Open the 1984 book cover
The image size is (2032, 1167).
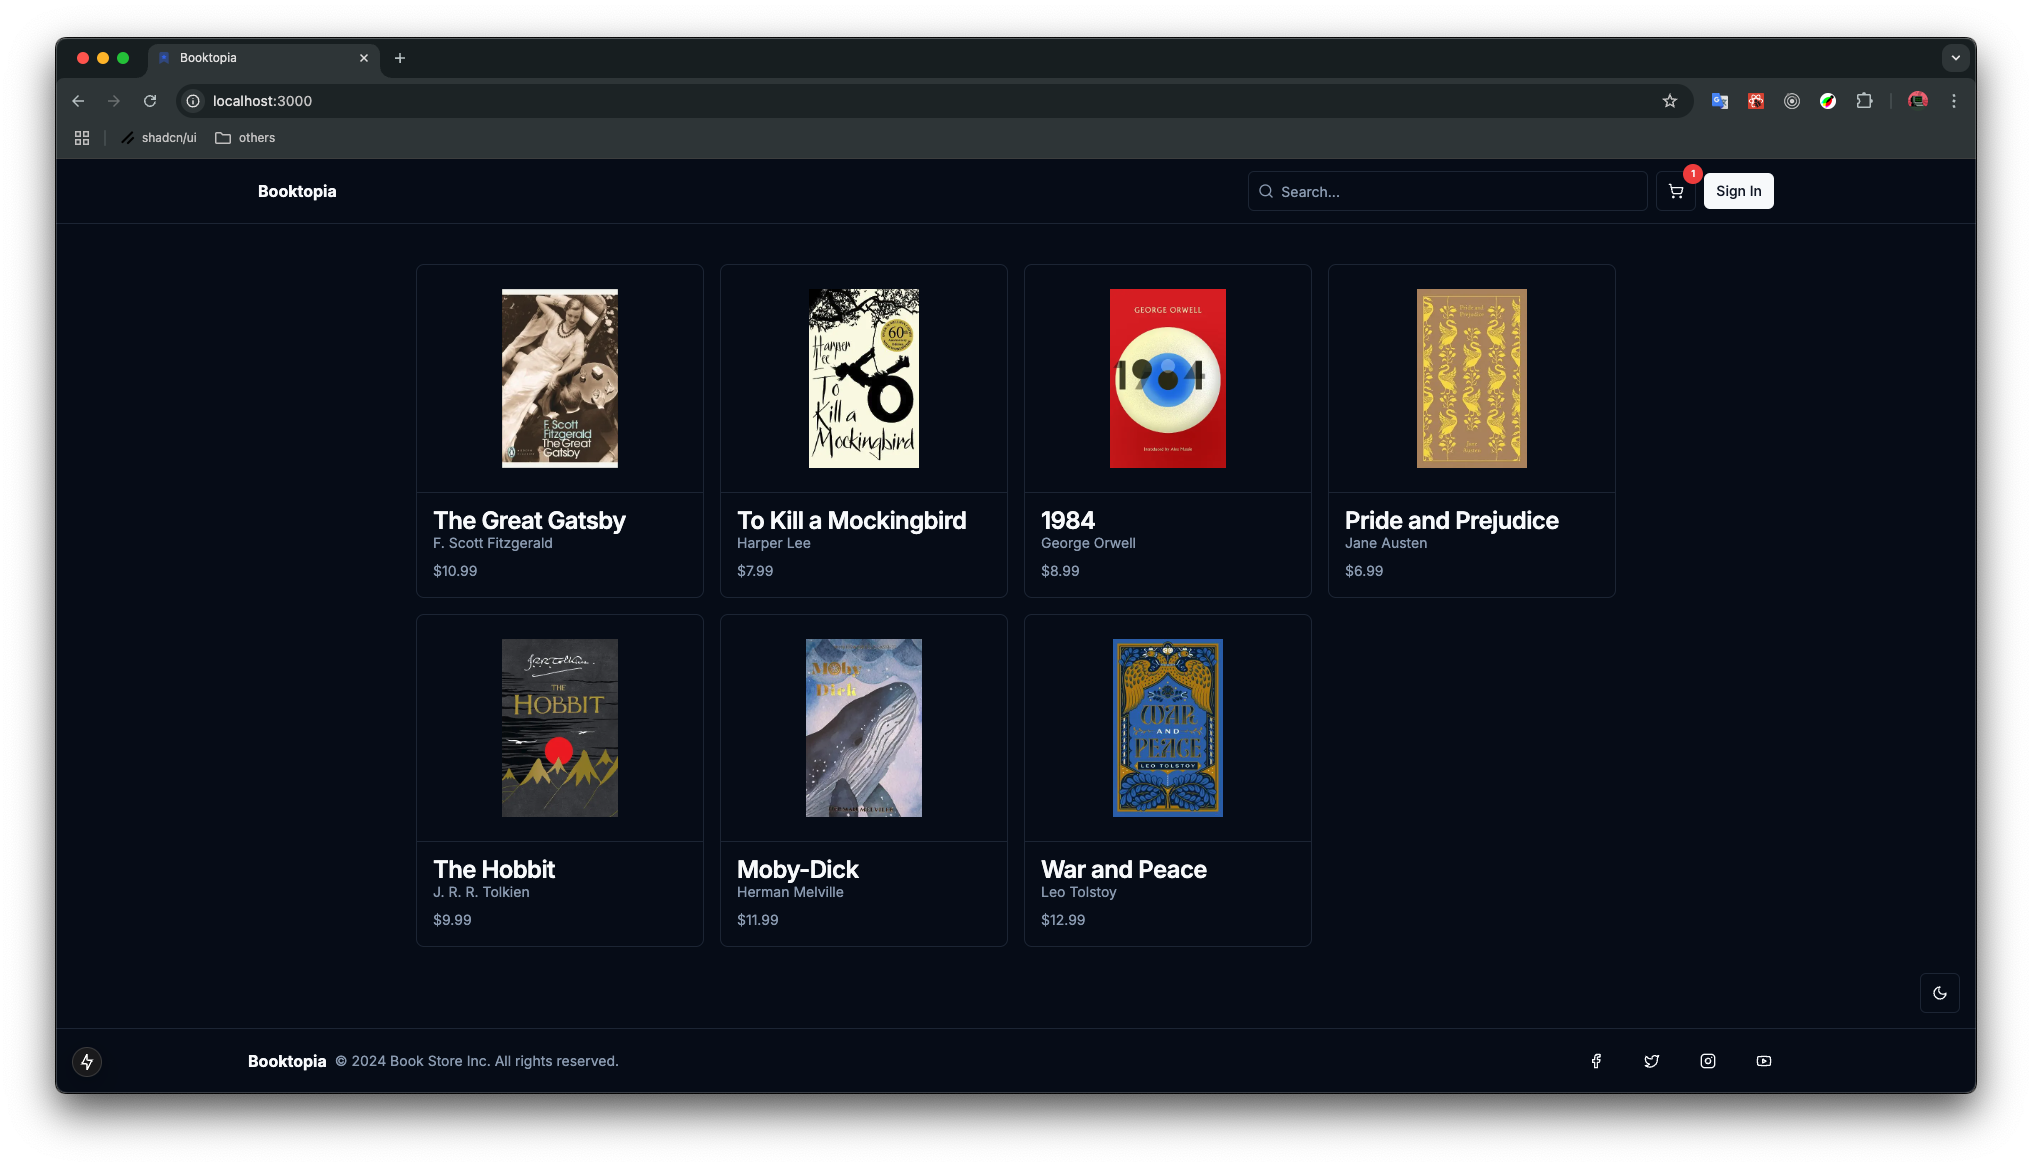pos(1167,378)
